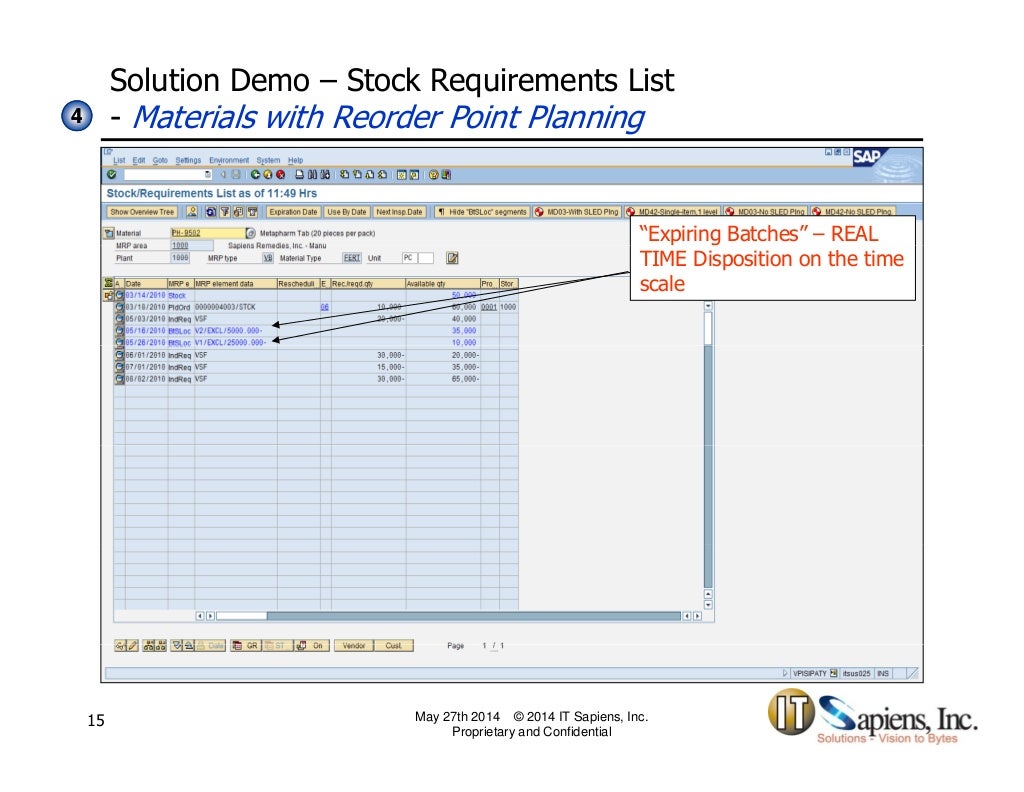The height and width of the screenshot is (792, 1024).
Task: Click the yellow Exit icon in toolbar
Action: coord(268,174)
